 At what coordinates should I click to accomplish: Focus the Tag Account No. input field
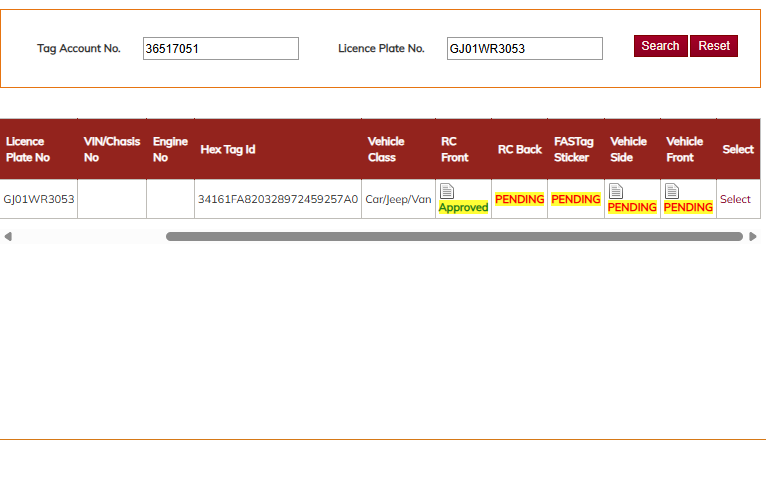[x=221, y=49]
